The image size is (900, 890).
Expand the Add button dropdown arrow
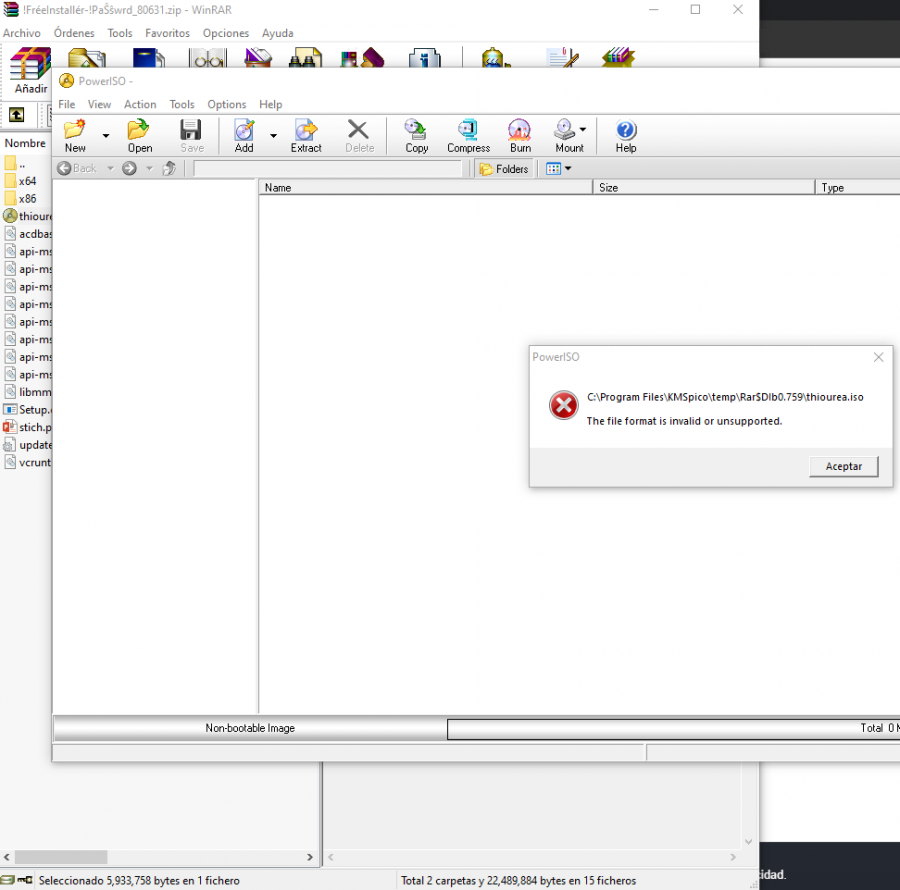[273, 135]
